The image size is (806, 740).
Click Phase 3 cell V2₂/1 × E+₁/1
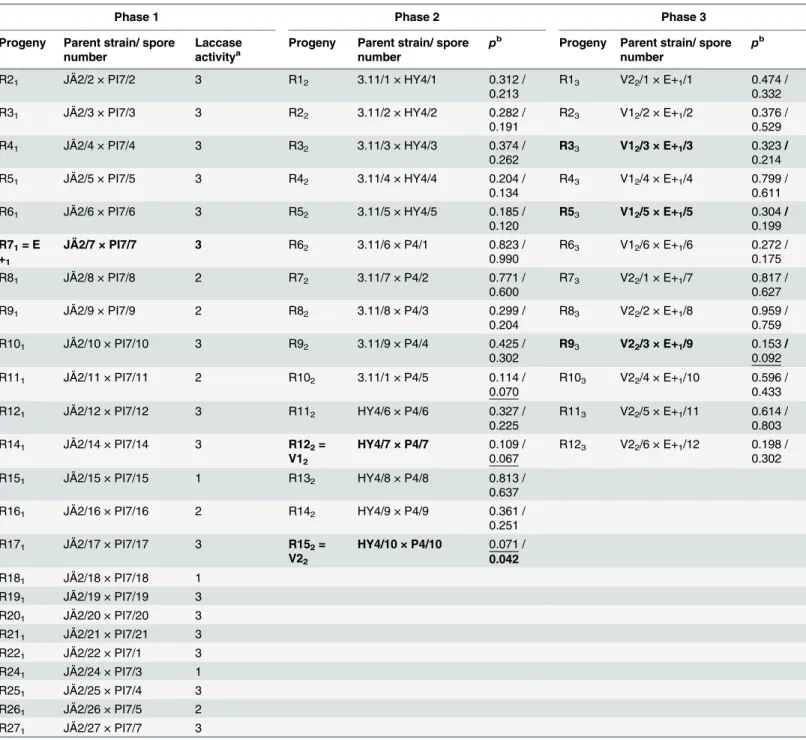point(656,80)
